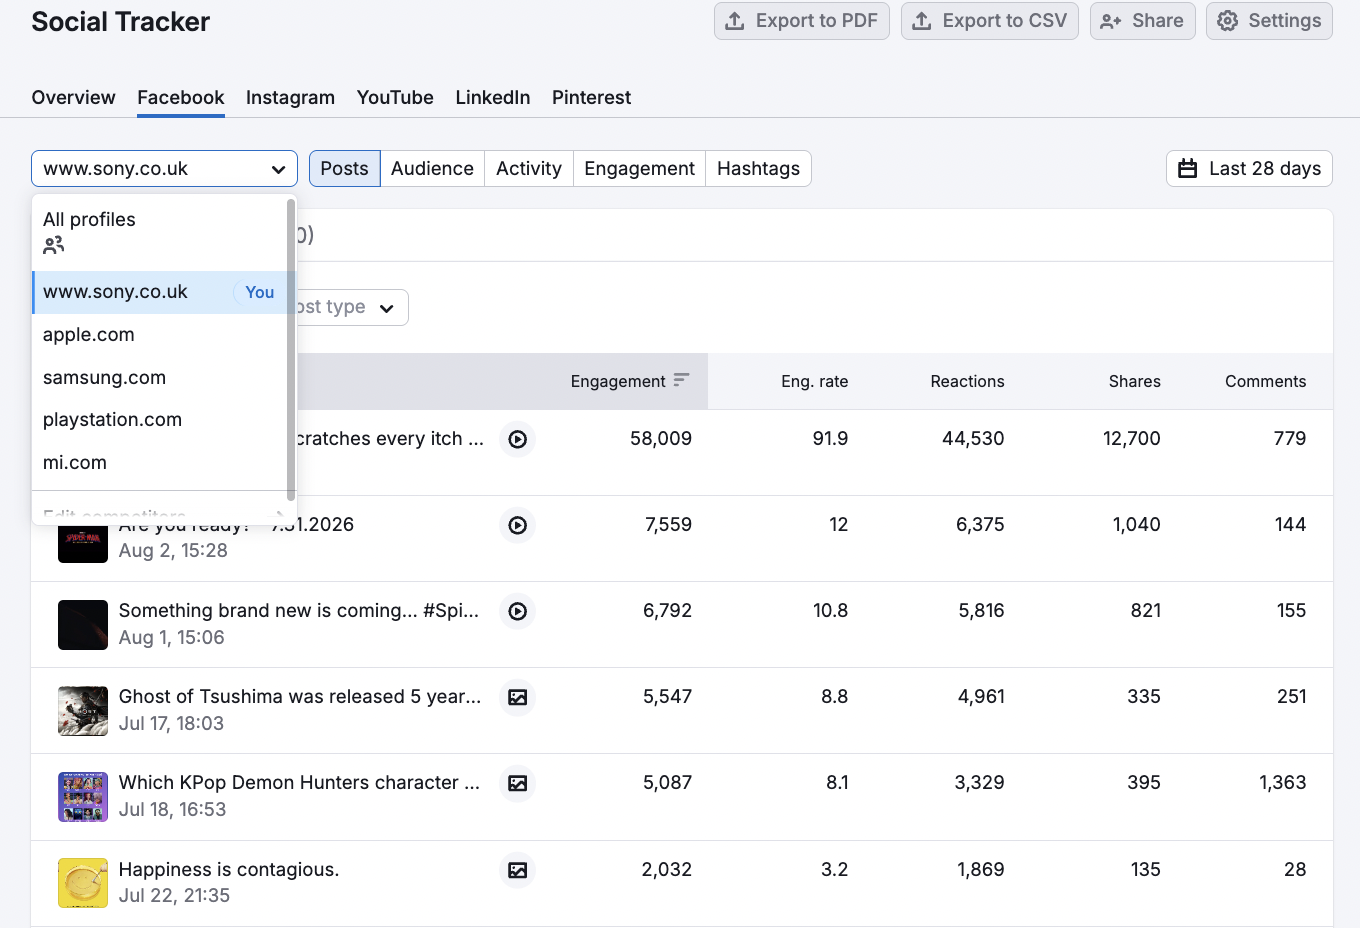Switch to the Instagram tab
This screenshot has height=928, width=1360.
click(290, 97)
